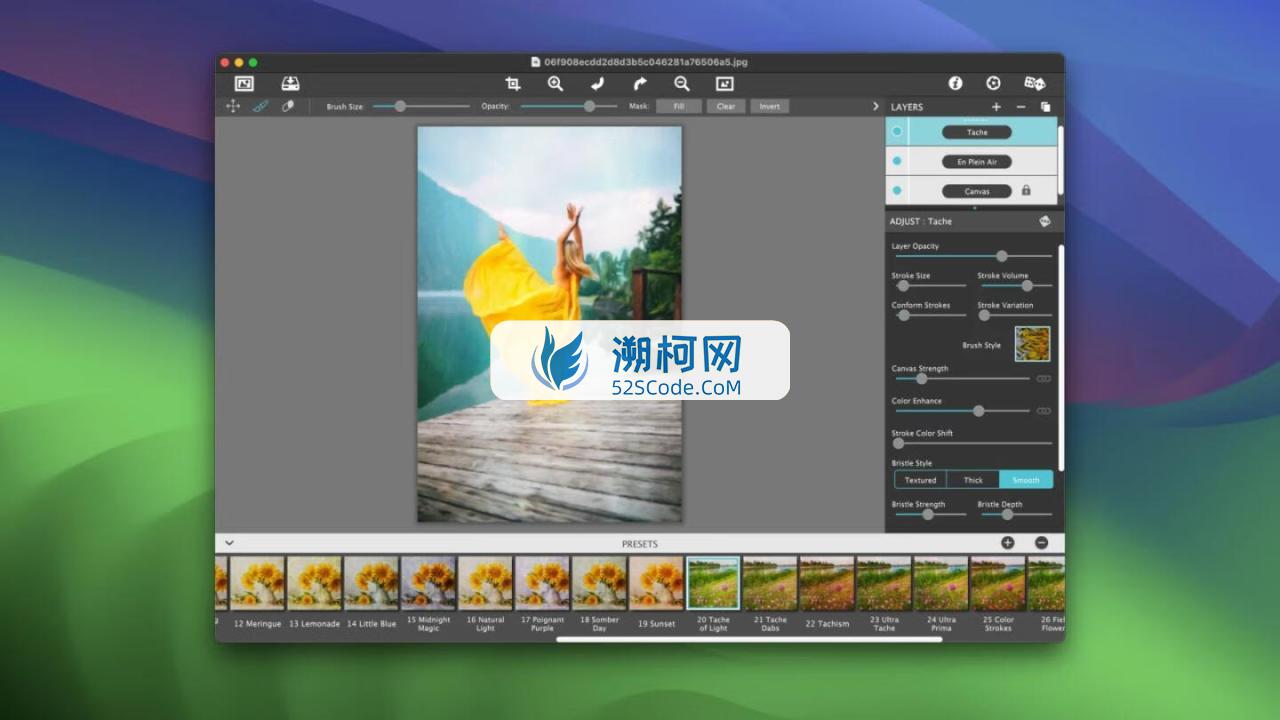Screen dimensions: 1280x720
Task: Toggle visibility of En Plein Air layer
Action: 897,161
